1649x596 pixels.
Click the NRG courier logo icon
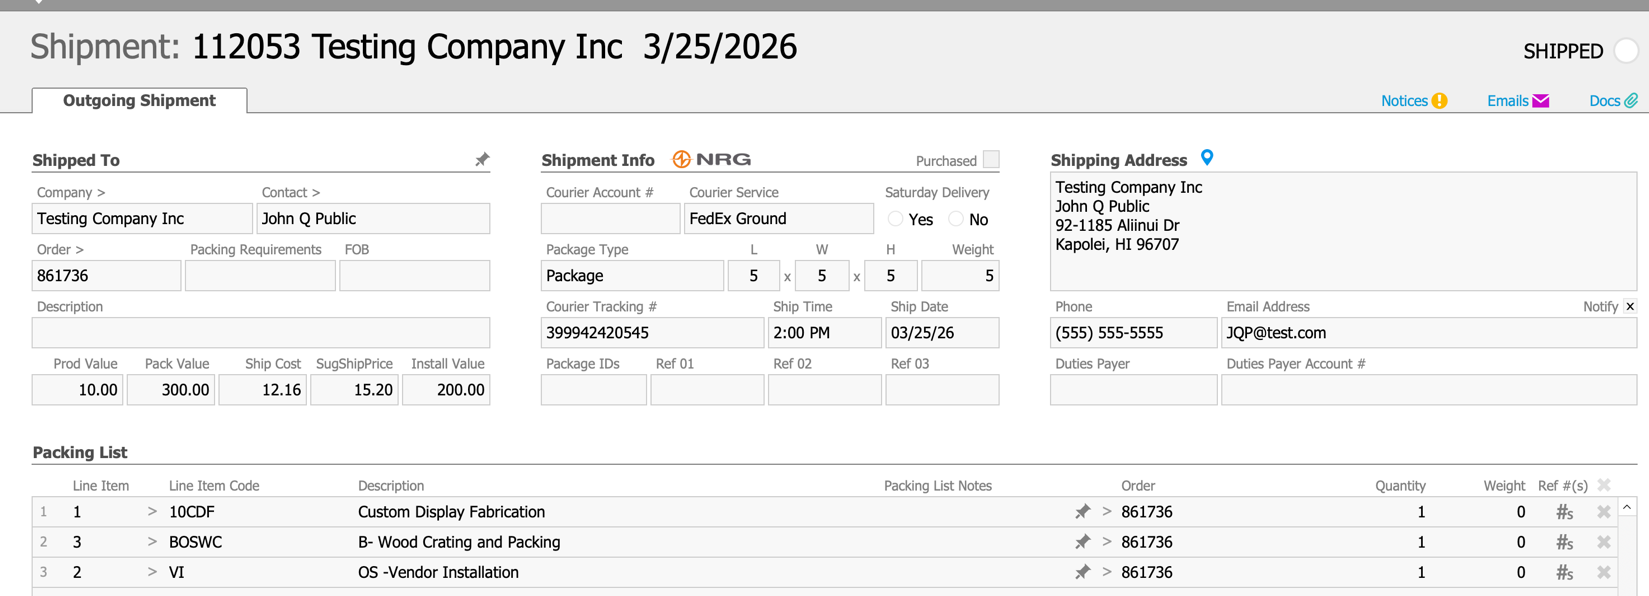681,160
